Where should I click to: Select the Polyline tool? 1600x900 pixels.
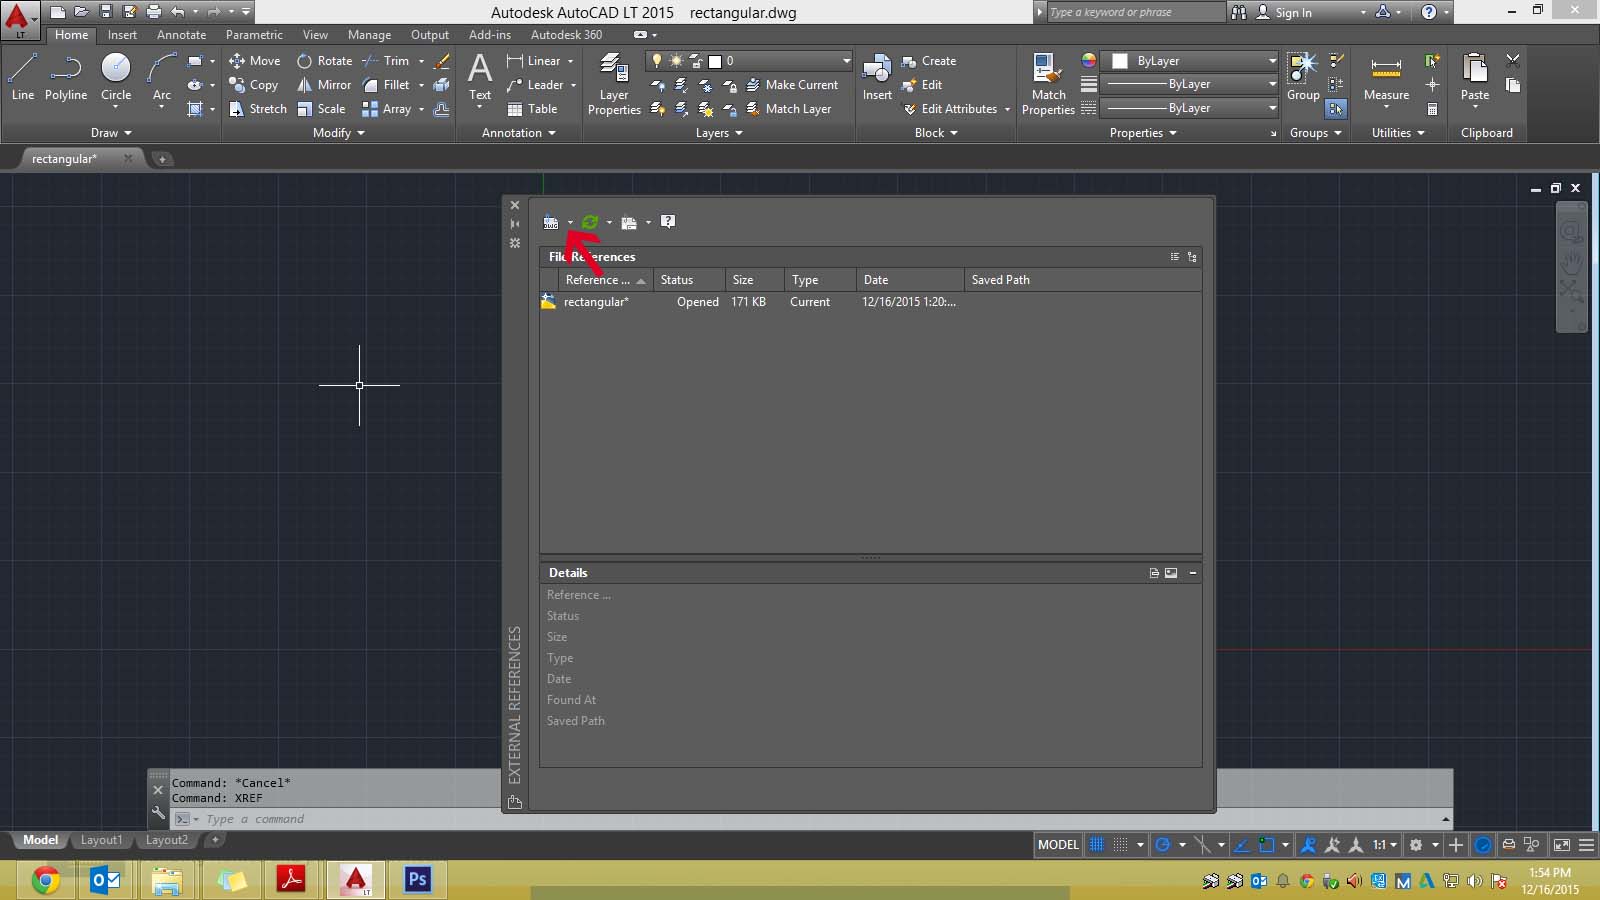[x=66, y=78]
